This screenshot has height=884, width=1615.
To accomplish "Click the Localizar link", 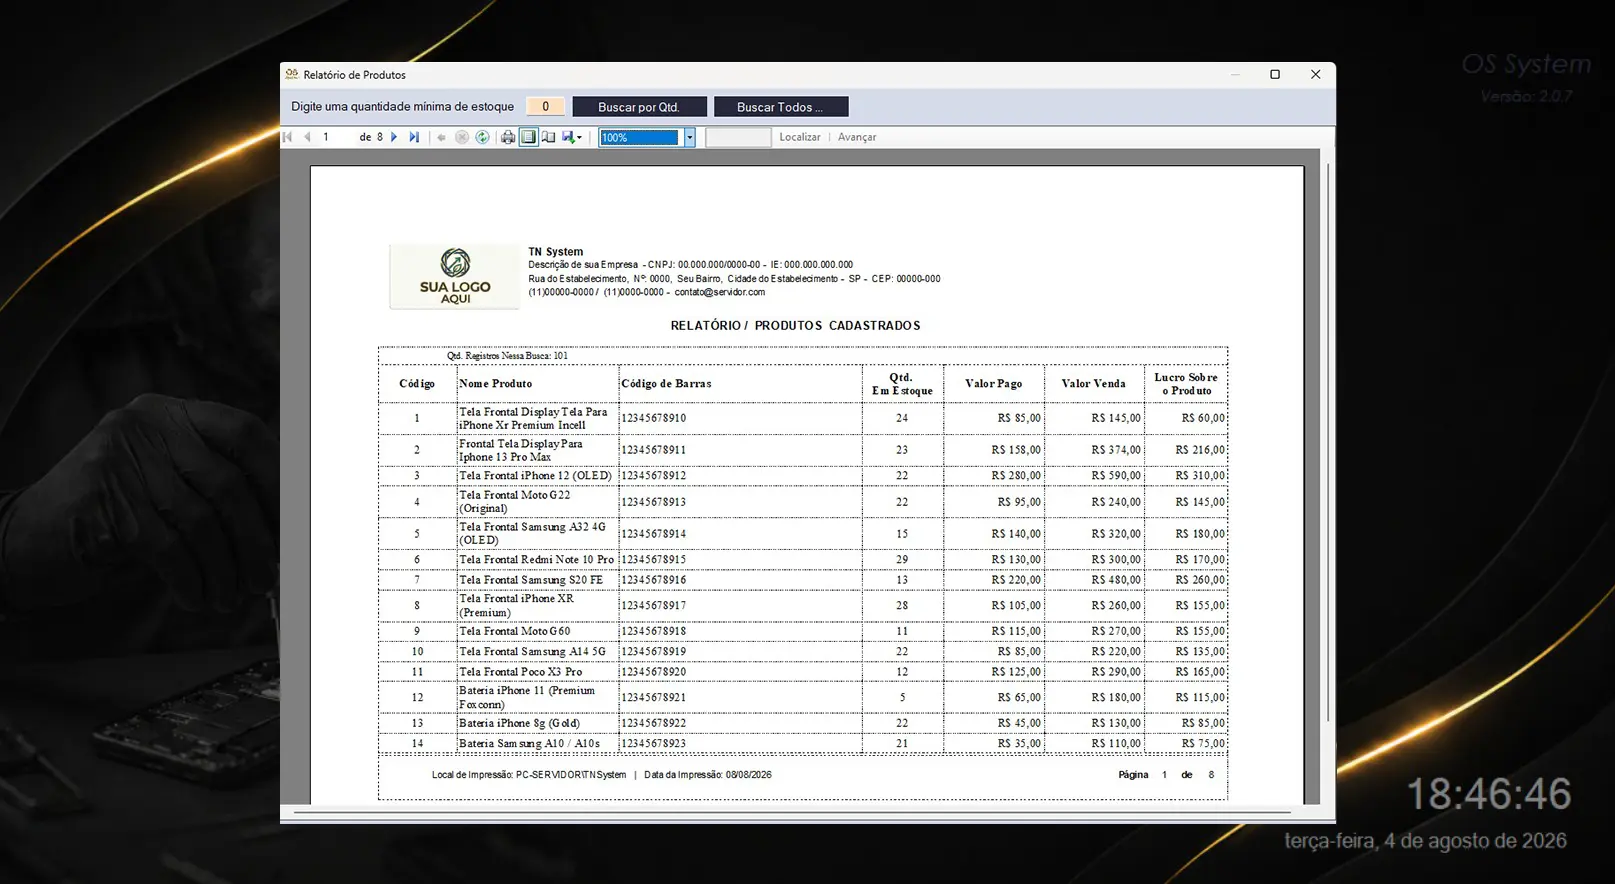I will pos(800,137).
